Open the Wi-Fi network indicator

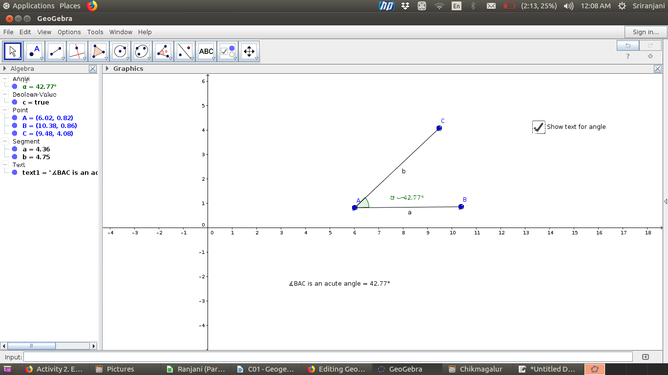click(x=439, y=6)
